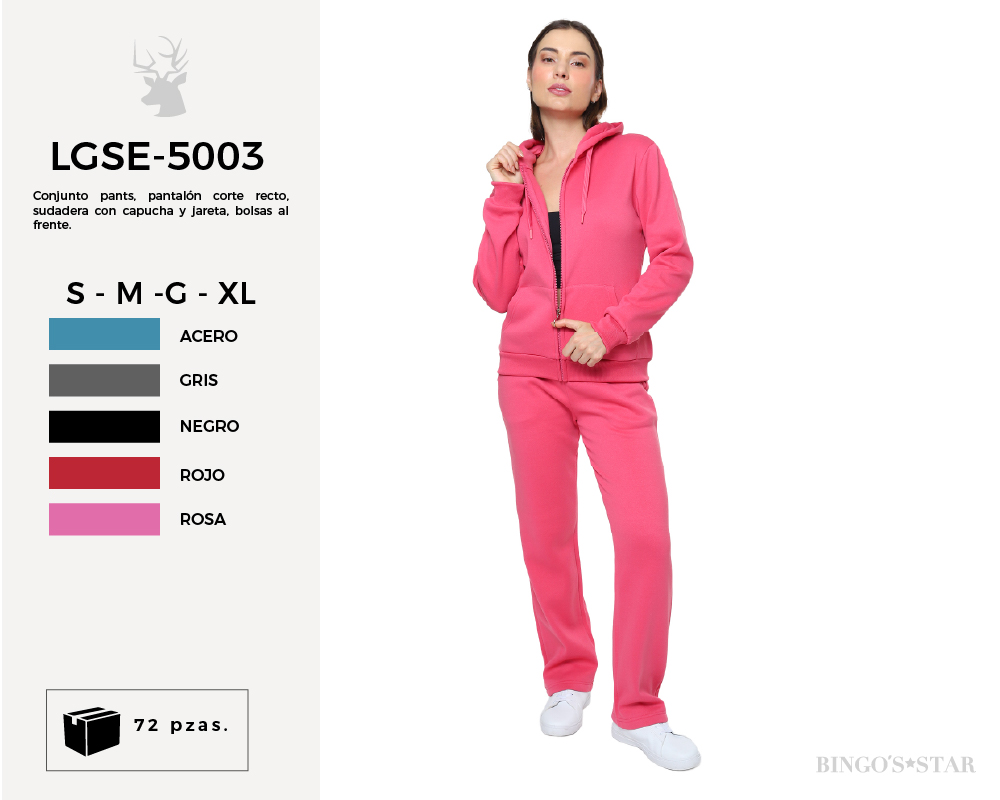The height and width of the screenshot is (800, 1000).
Task: Click the ROJO color label
Action: pyautogui.click(x=202, y=475)
